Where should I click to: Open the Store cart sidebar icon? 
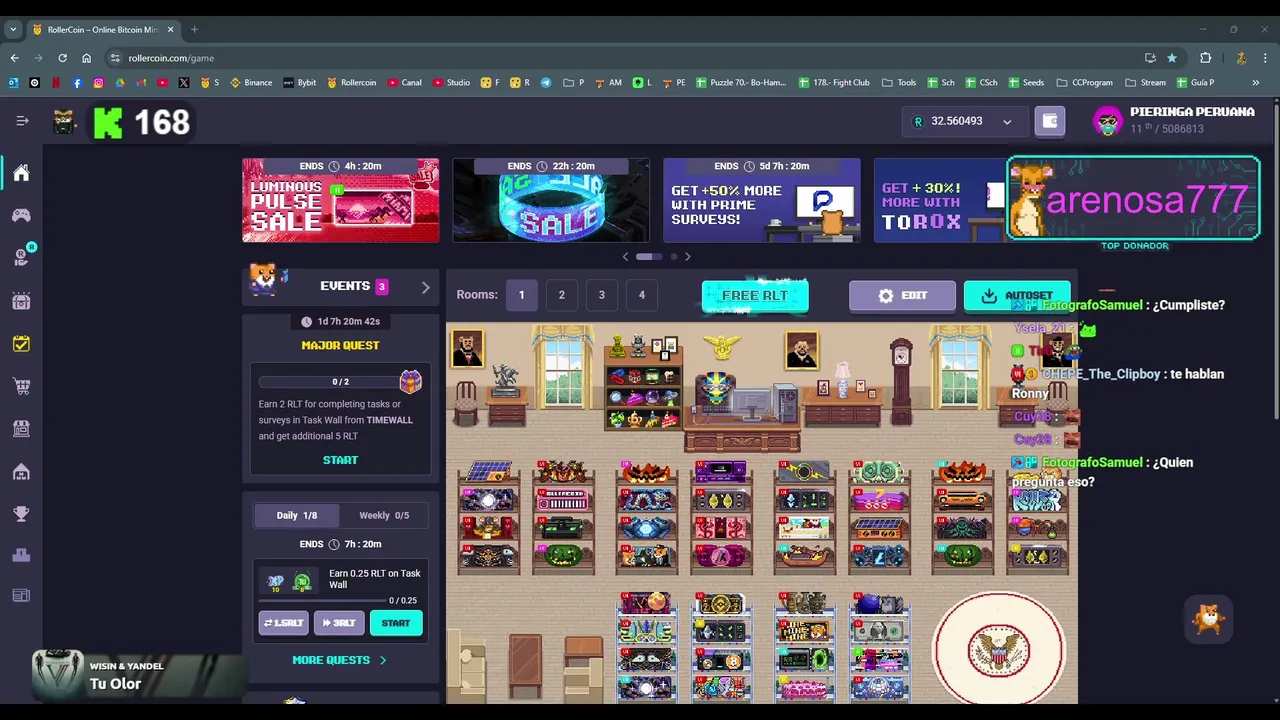(21, 386)
